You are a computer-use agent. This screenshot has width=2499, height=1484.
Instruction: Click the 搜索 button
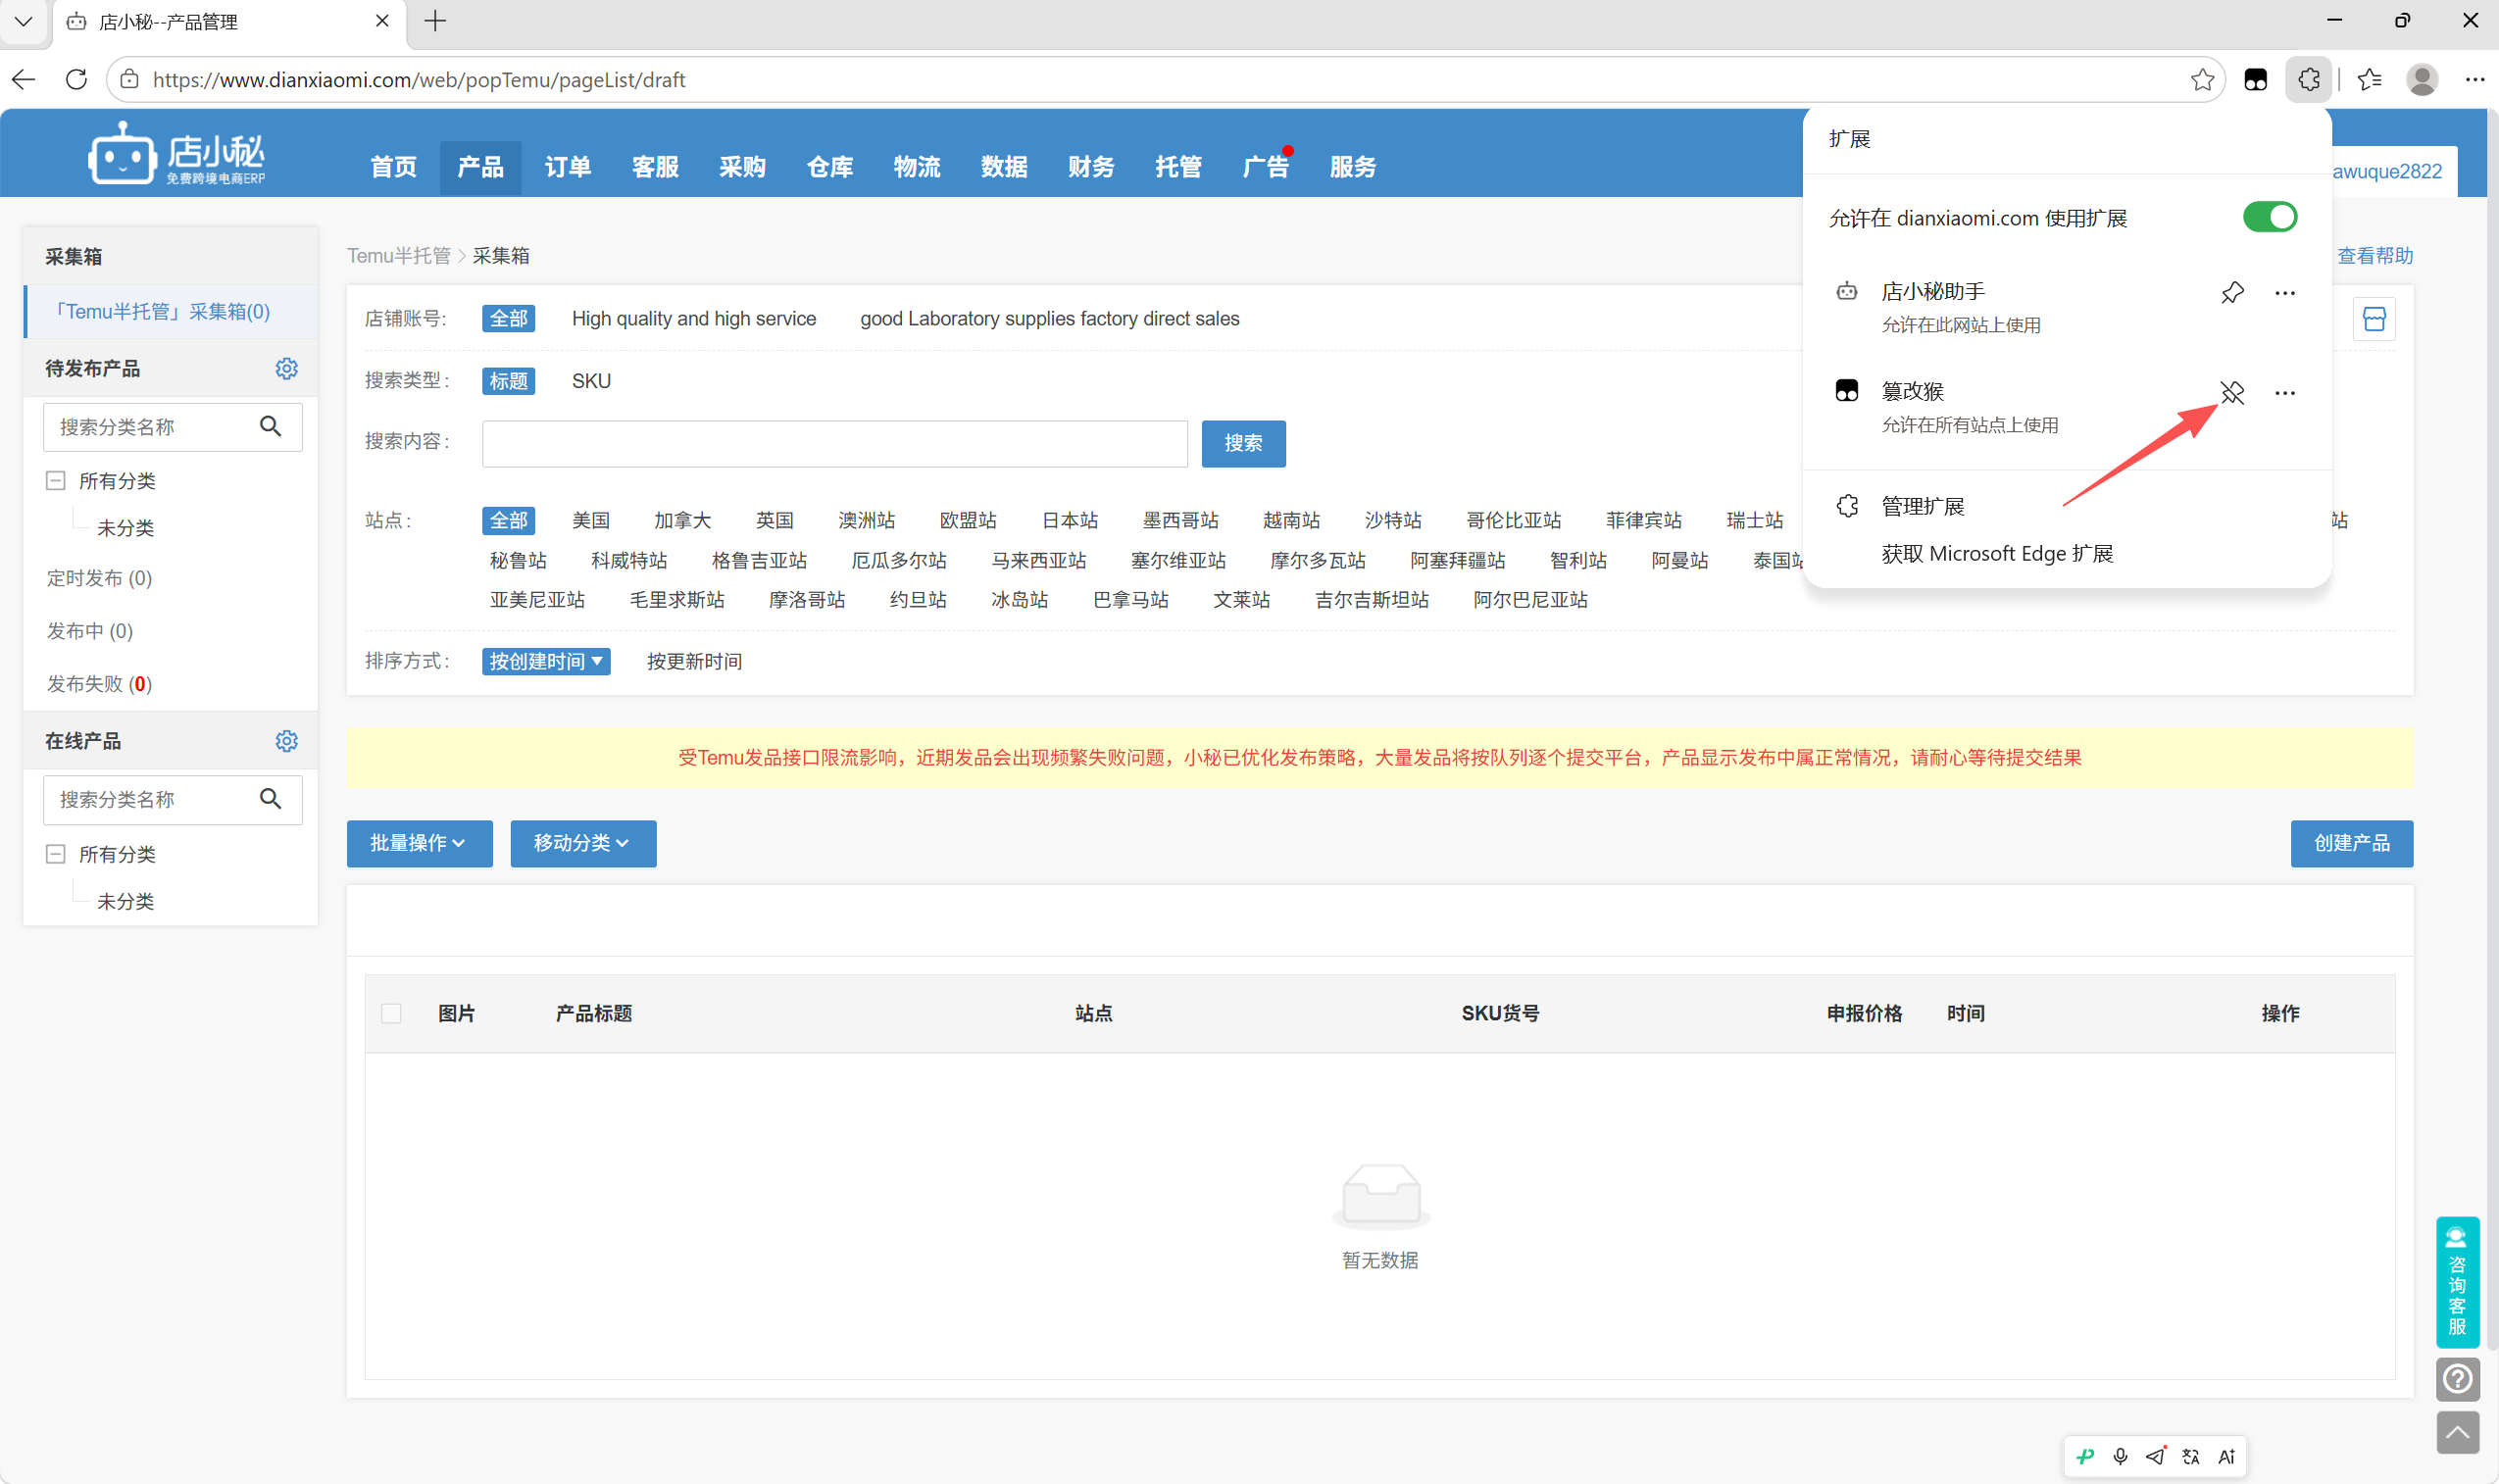tap(1243, 443)
